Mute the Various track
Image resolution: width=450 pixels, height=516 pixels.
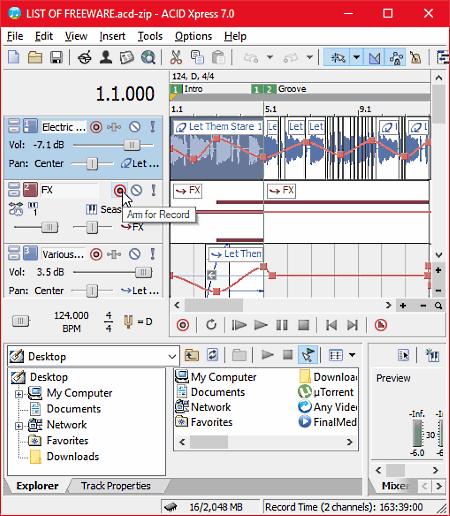pyautogui.click(x=135, y=254)
